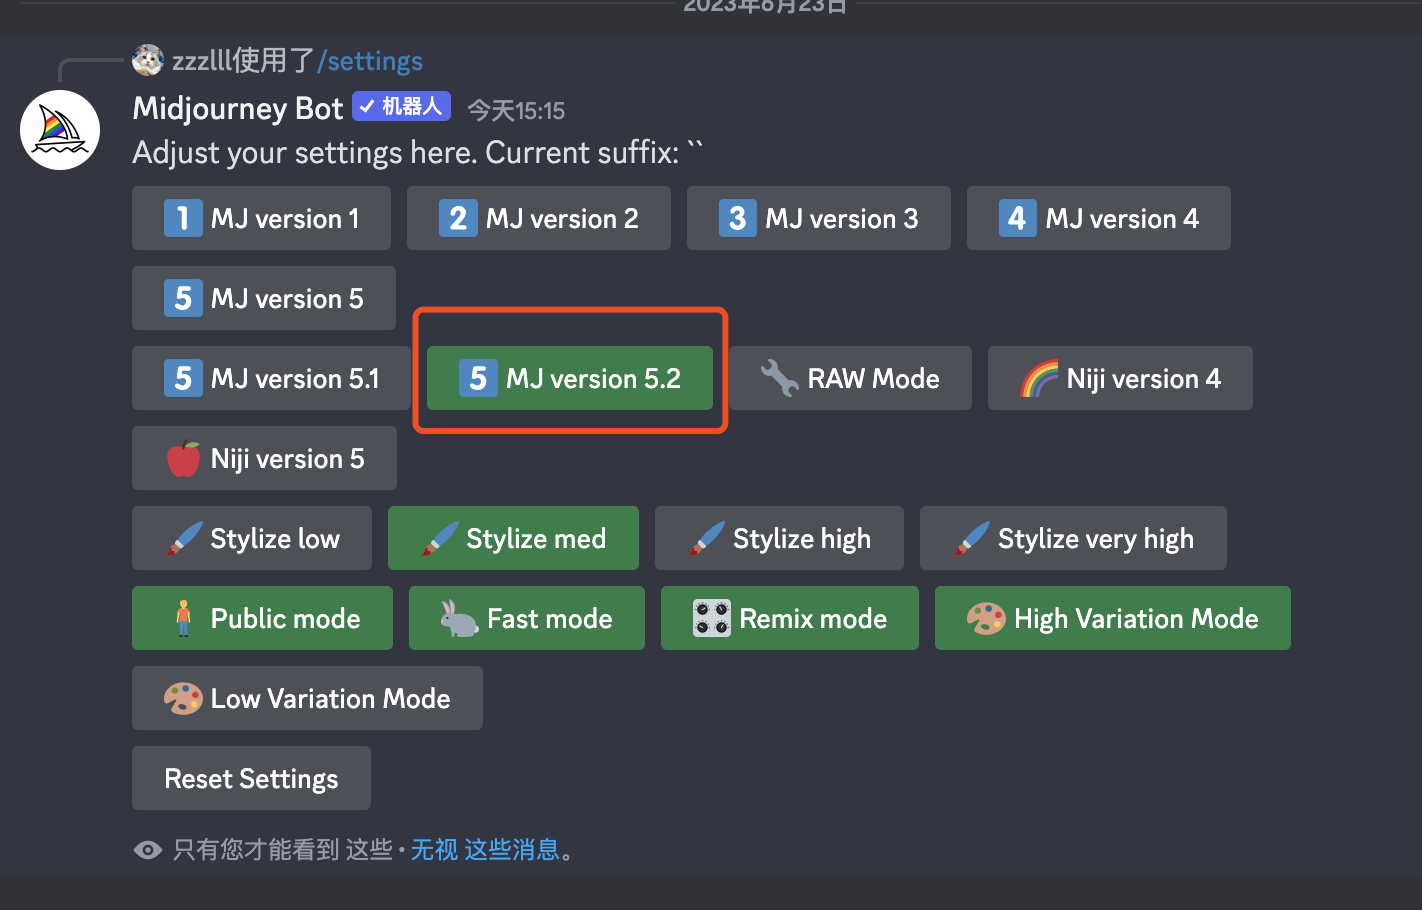Enable RAW Mode
This screenshot has width=1422, height=910.
coord(850,378)
